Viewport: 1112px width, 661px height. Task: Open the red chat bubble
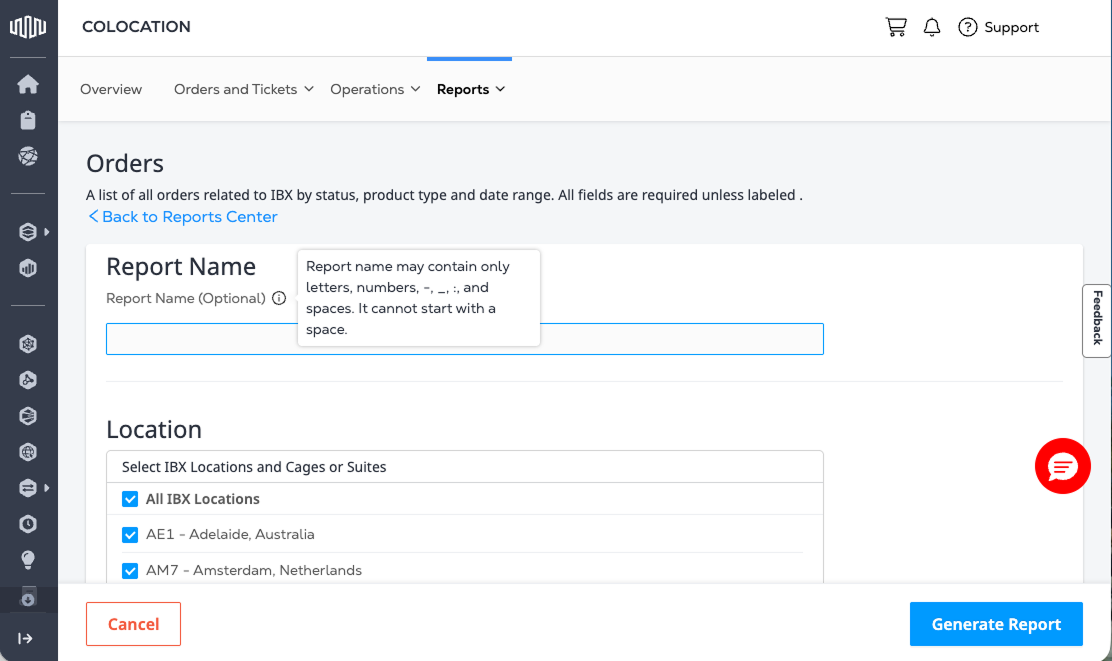tap(1062, 466)
